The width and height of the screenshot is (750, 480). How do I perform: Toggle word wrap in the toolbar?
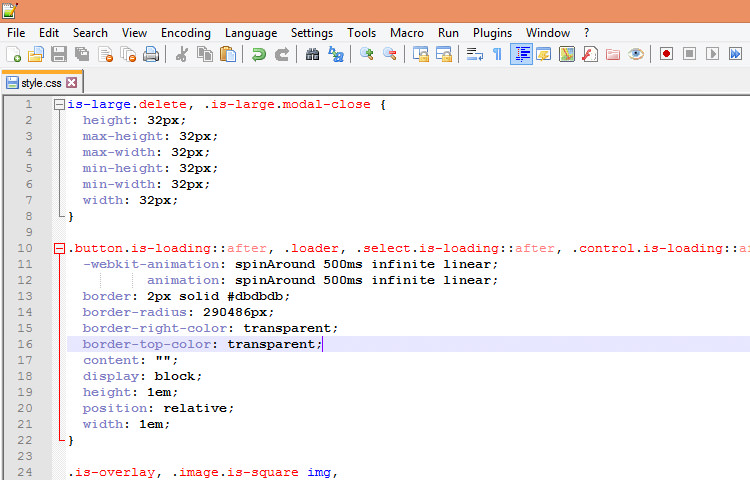point(474,54)
